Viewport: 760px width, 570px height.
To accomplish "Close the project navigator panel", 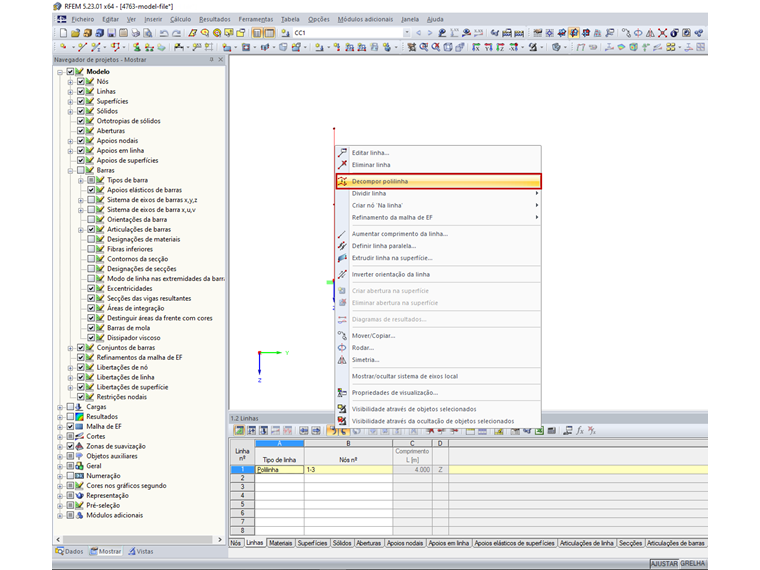I will (221, 60).
